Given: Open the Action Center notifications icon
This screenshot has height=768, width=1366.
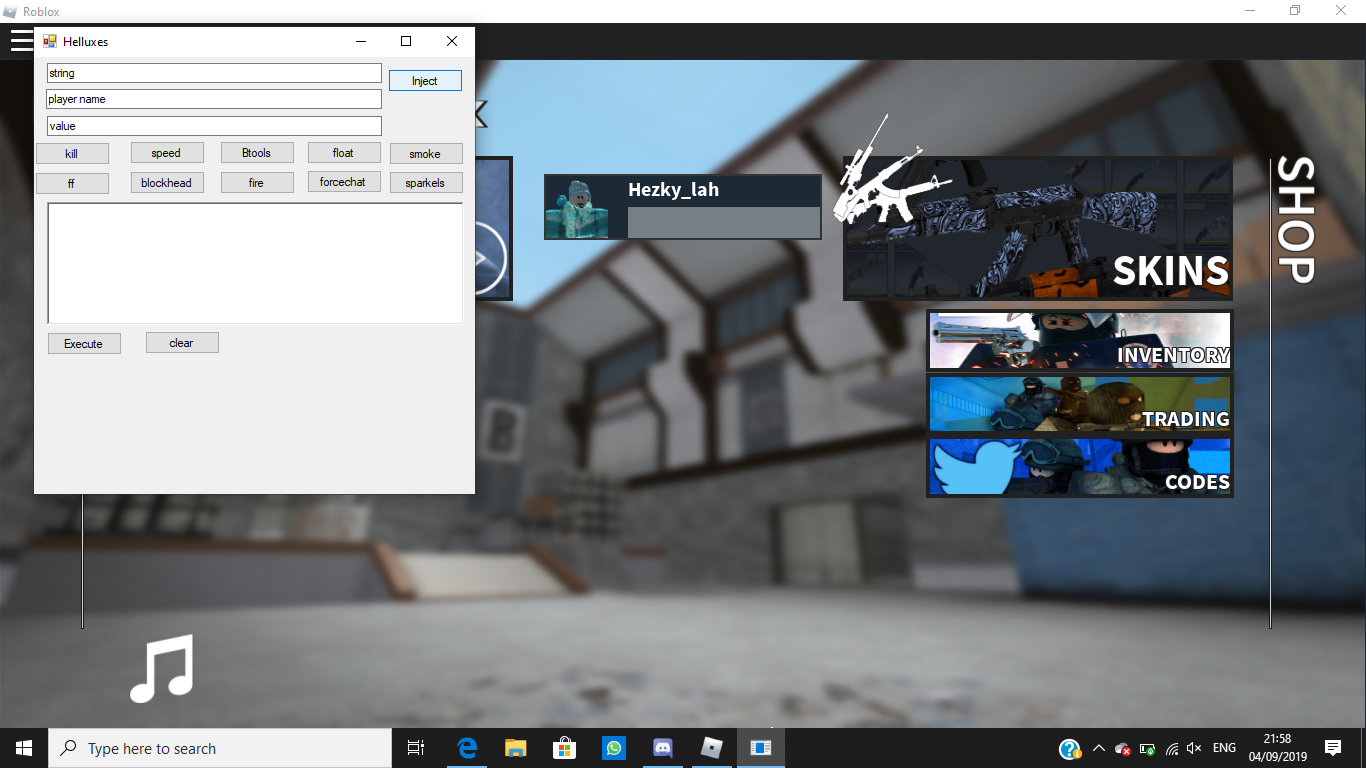Looking at the screenshot, I should pyautogui.click(x=1332, y=748).
